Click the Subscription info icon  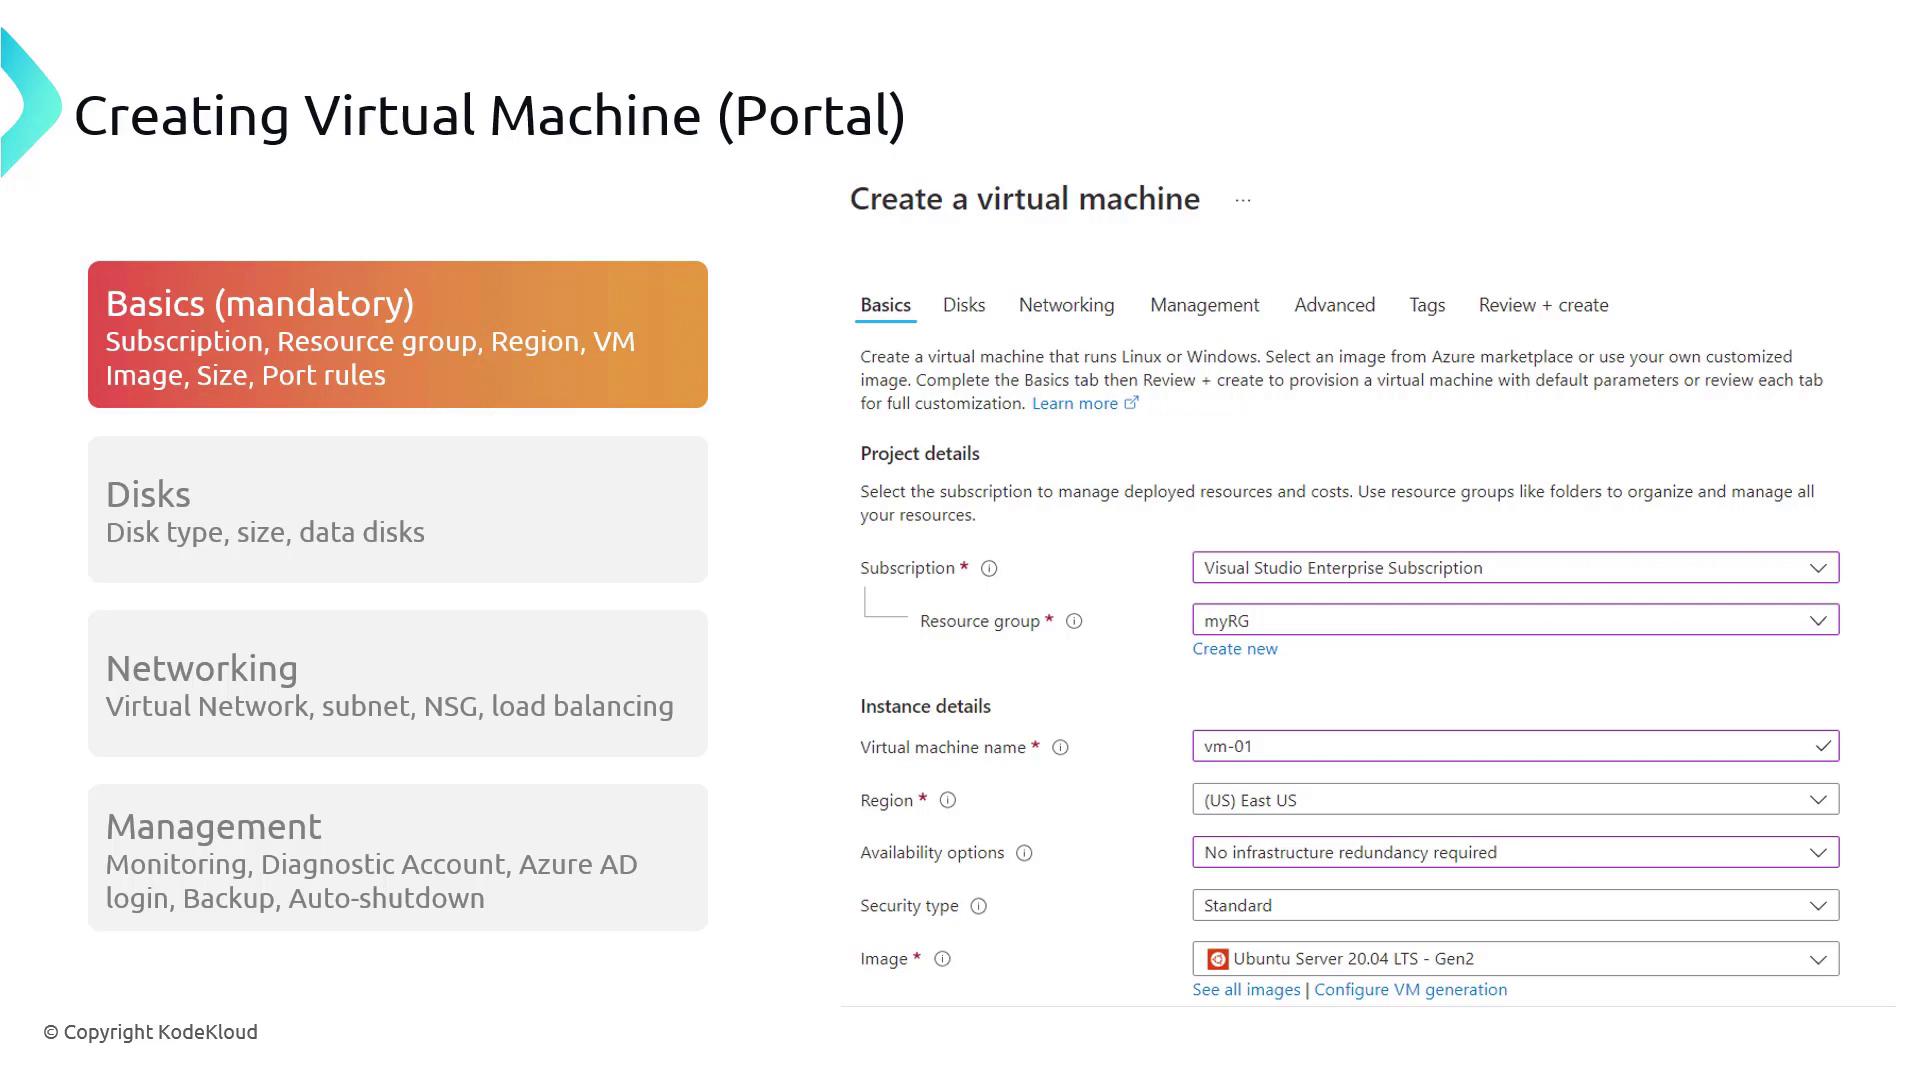pos(989,568)
